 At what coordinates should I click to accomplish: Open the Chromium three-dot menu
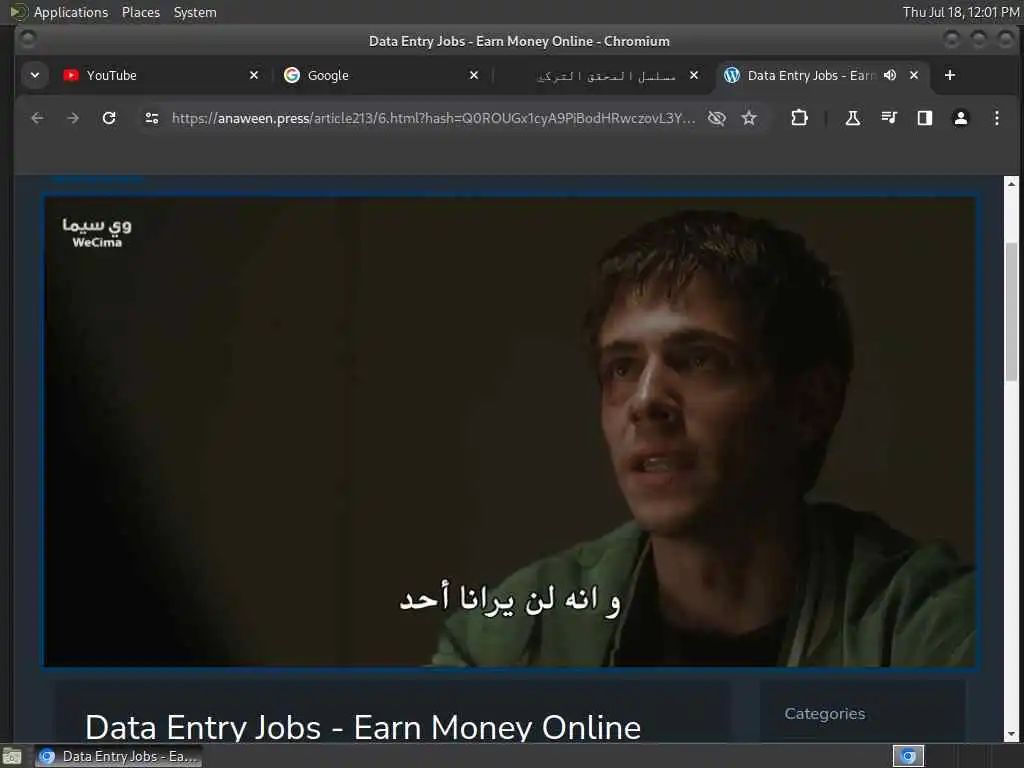point(997,118)
